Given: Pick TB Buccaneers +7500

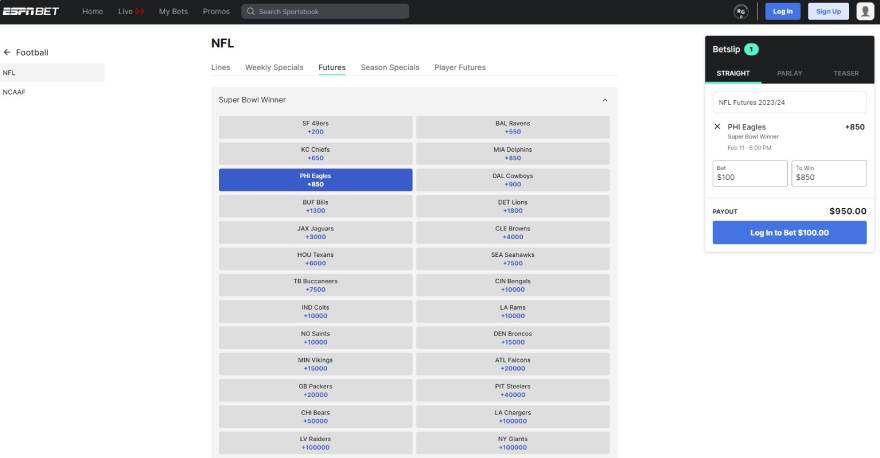Looking at the screenshot, I should click(x=315, y=285).
